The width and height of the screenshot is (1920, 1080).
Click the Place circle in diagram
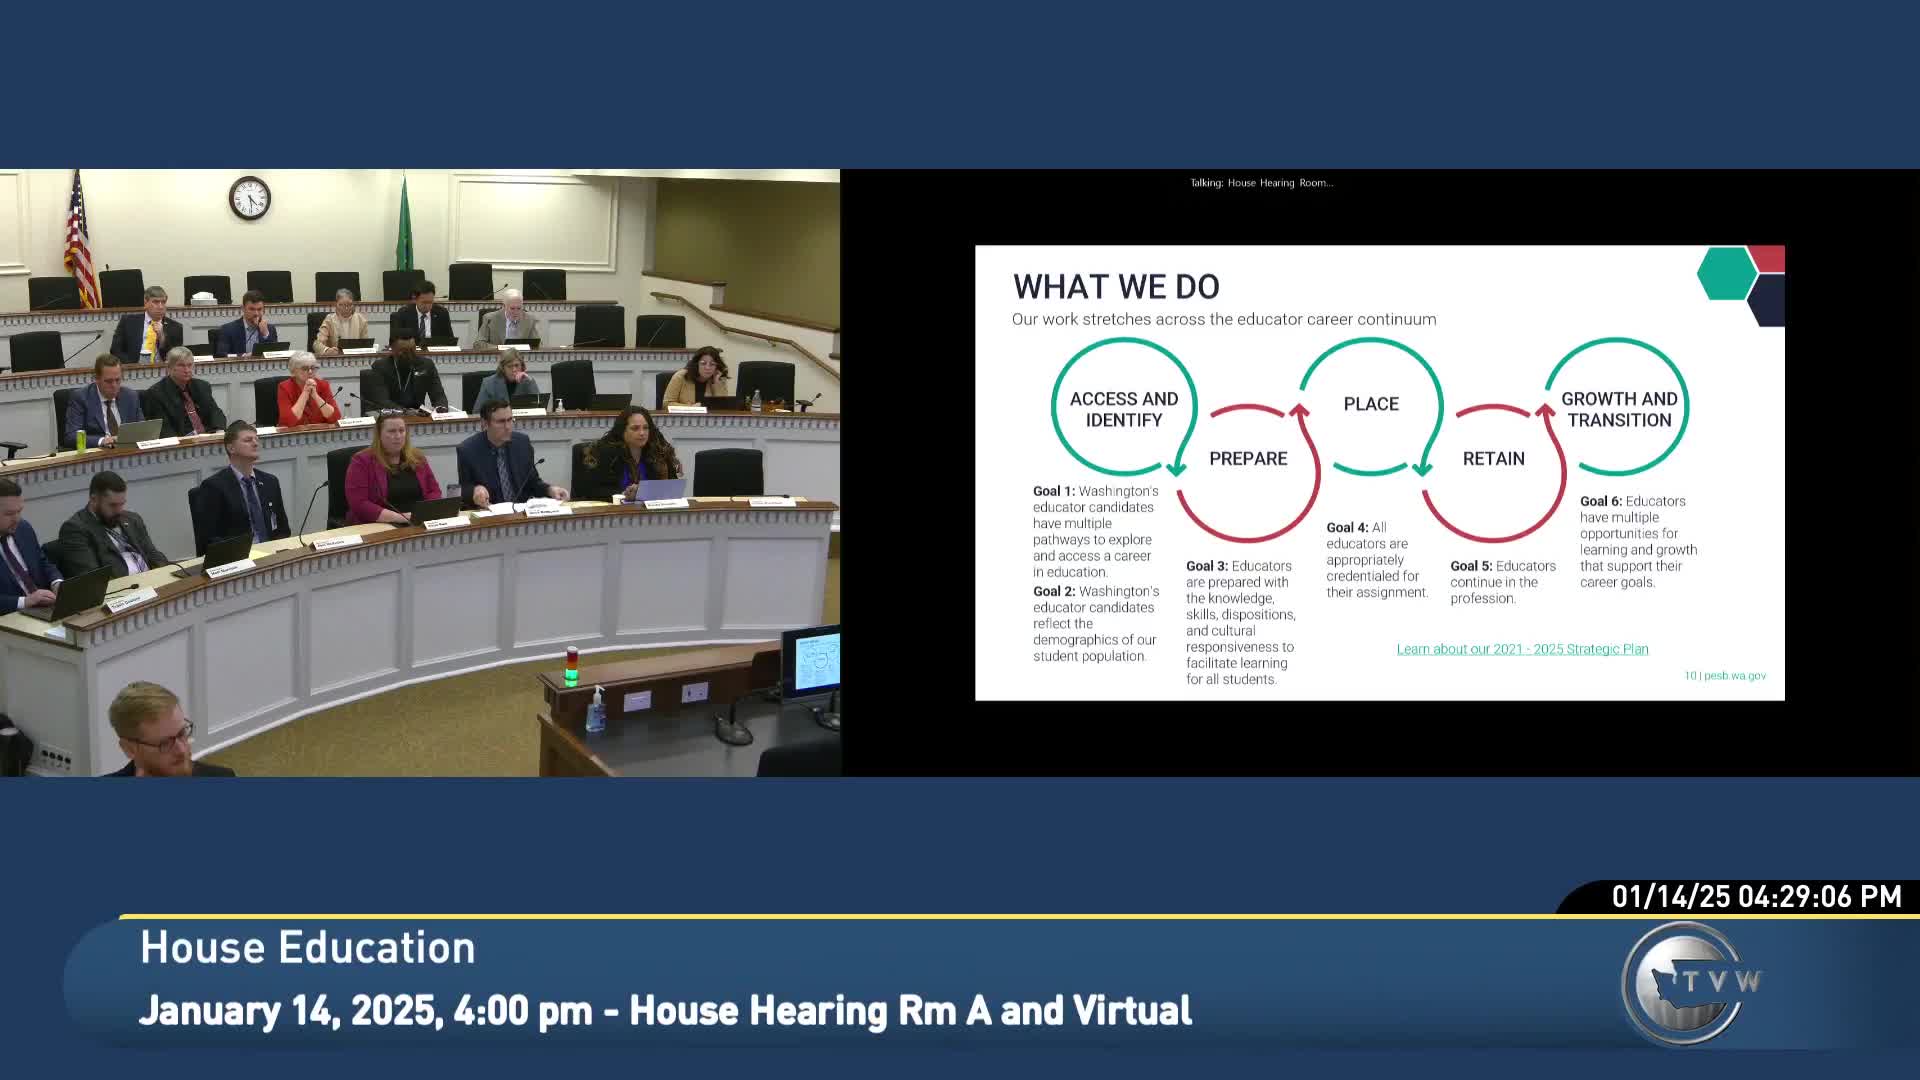coord(1370,404)
